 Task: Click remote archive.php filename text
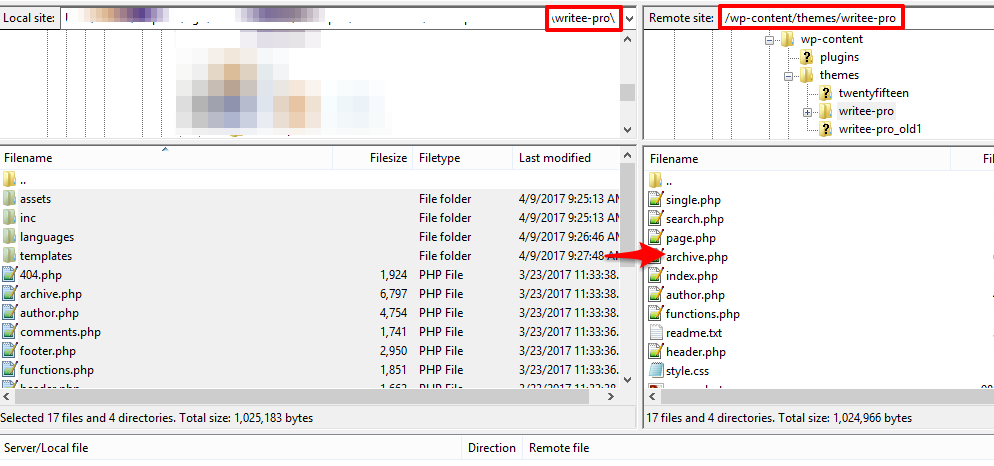click(x=697, y=257)
